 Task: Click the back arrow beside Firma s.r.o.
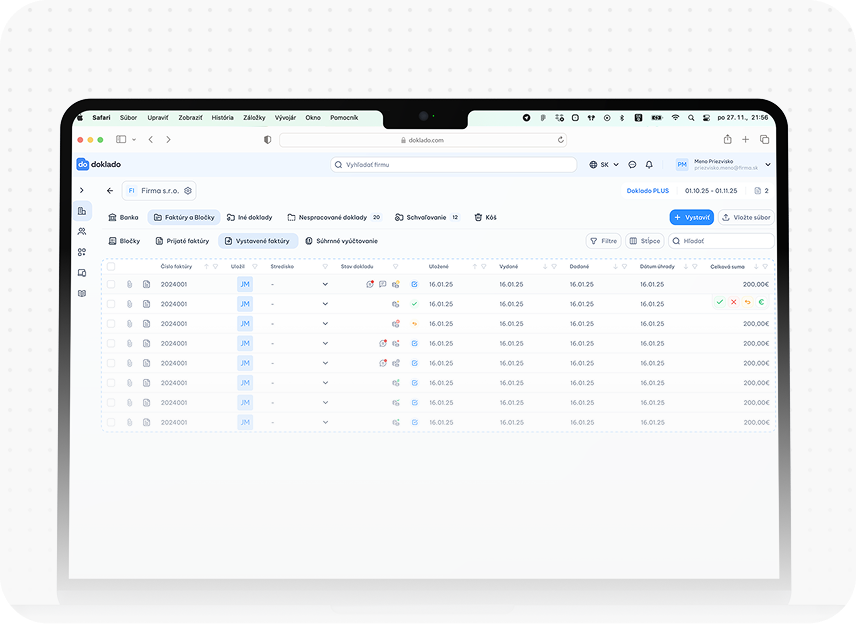pos(110,191)
